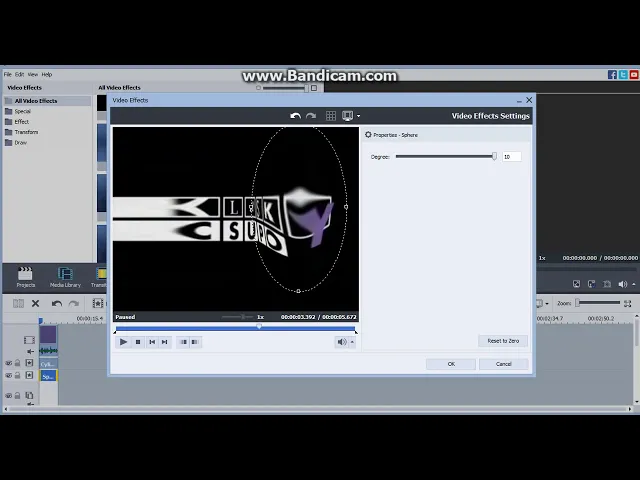The width and height of the screenshot is (640, 480).
Task: Play the Sphere effect preview
Action: coord(123,342)
